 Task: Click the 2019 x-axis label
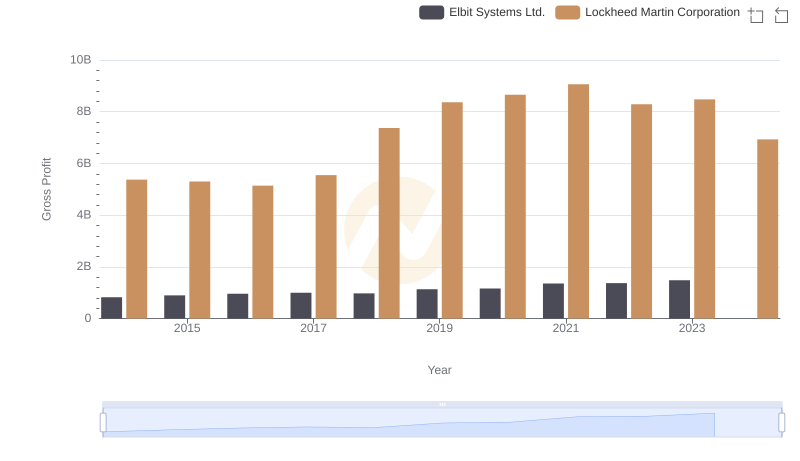click(439, 328)
